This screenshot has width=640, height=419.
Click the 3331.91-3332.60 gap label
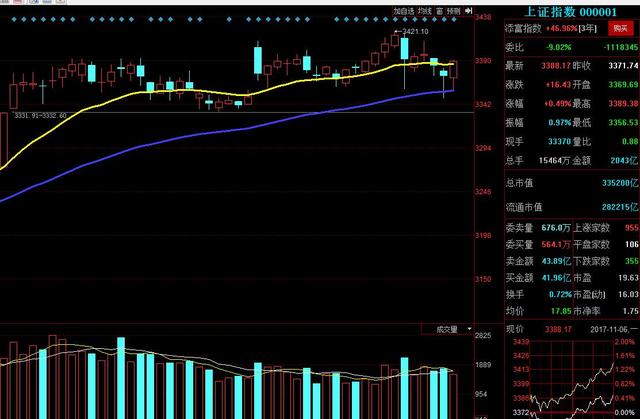click(41, 115)
